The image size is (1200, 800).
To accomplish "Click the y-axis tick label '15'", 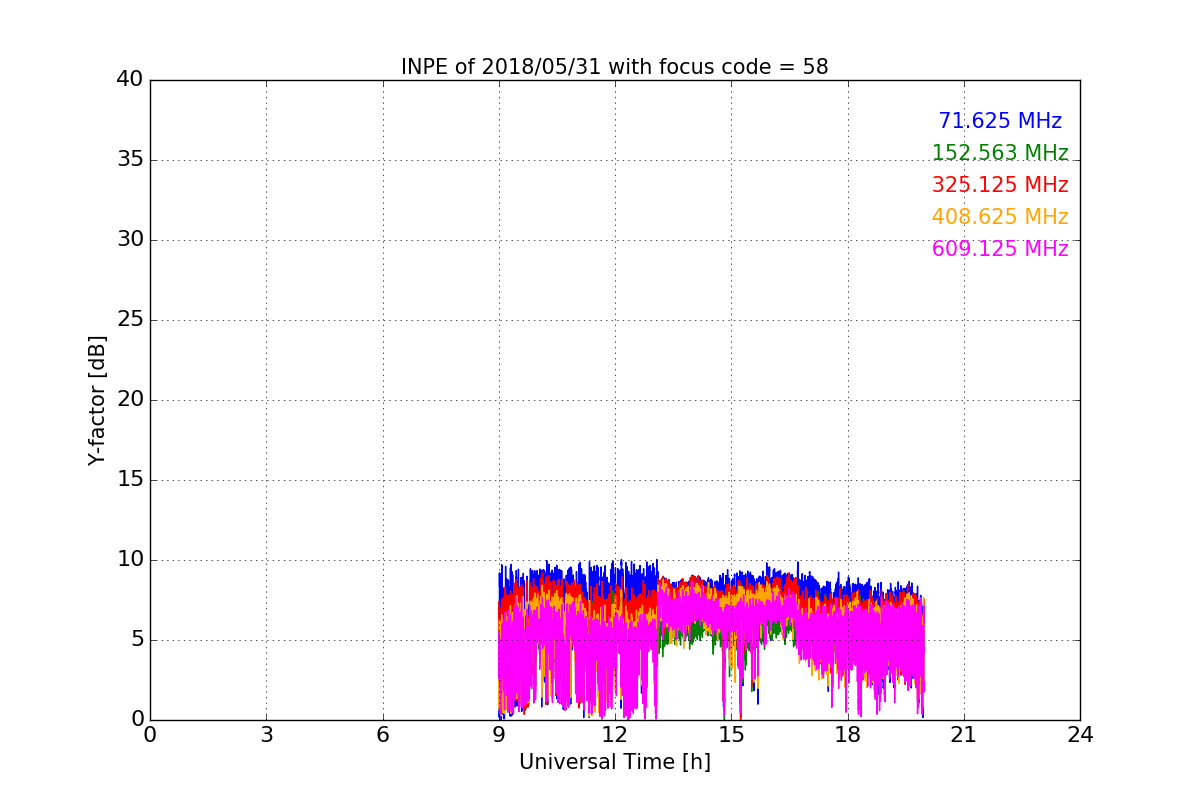I will pos(130,480).
